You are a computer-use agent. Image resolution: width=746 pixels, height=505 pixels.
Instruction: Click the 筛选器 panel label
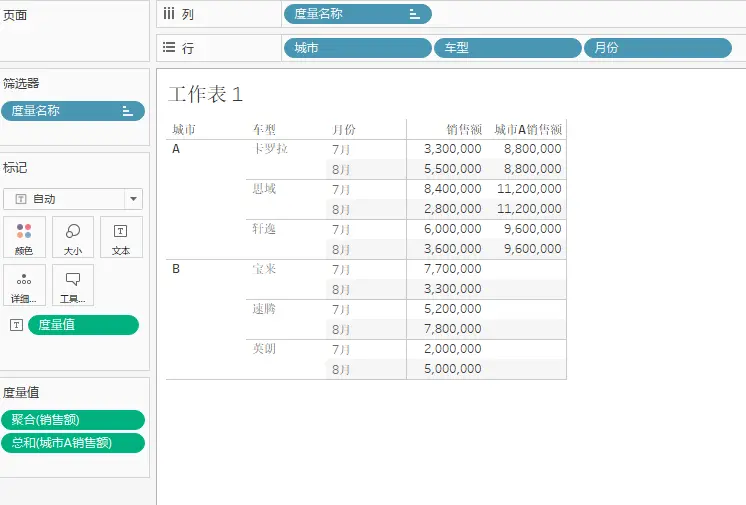[21, 84]
